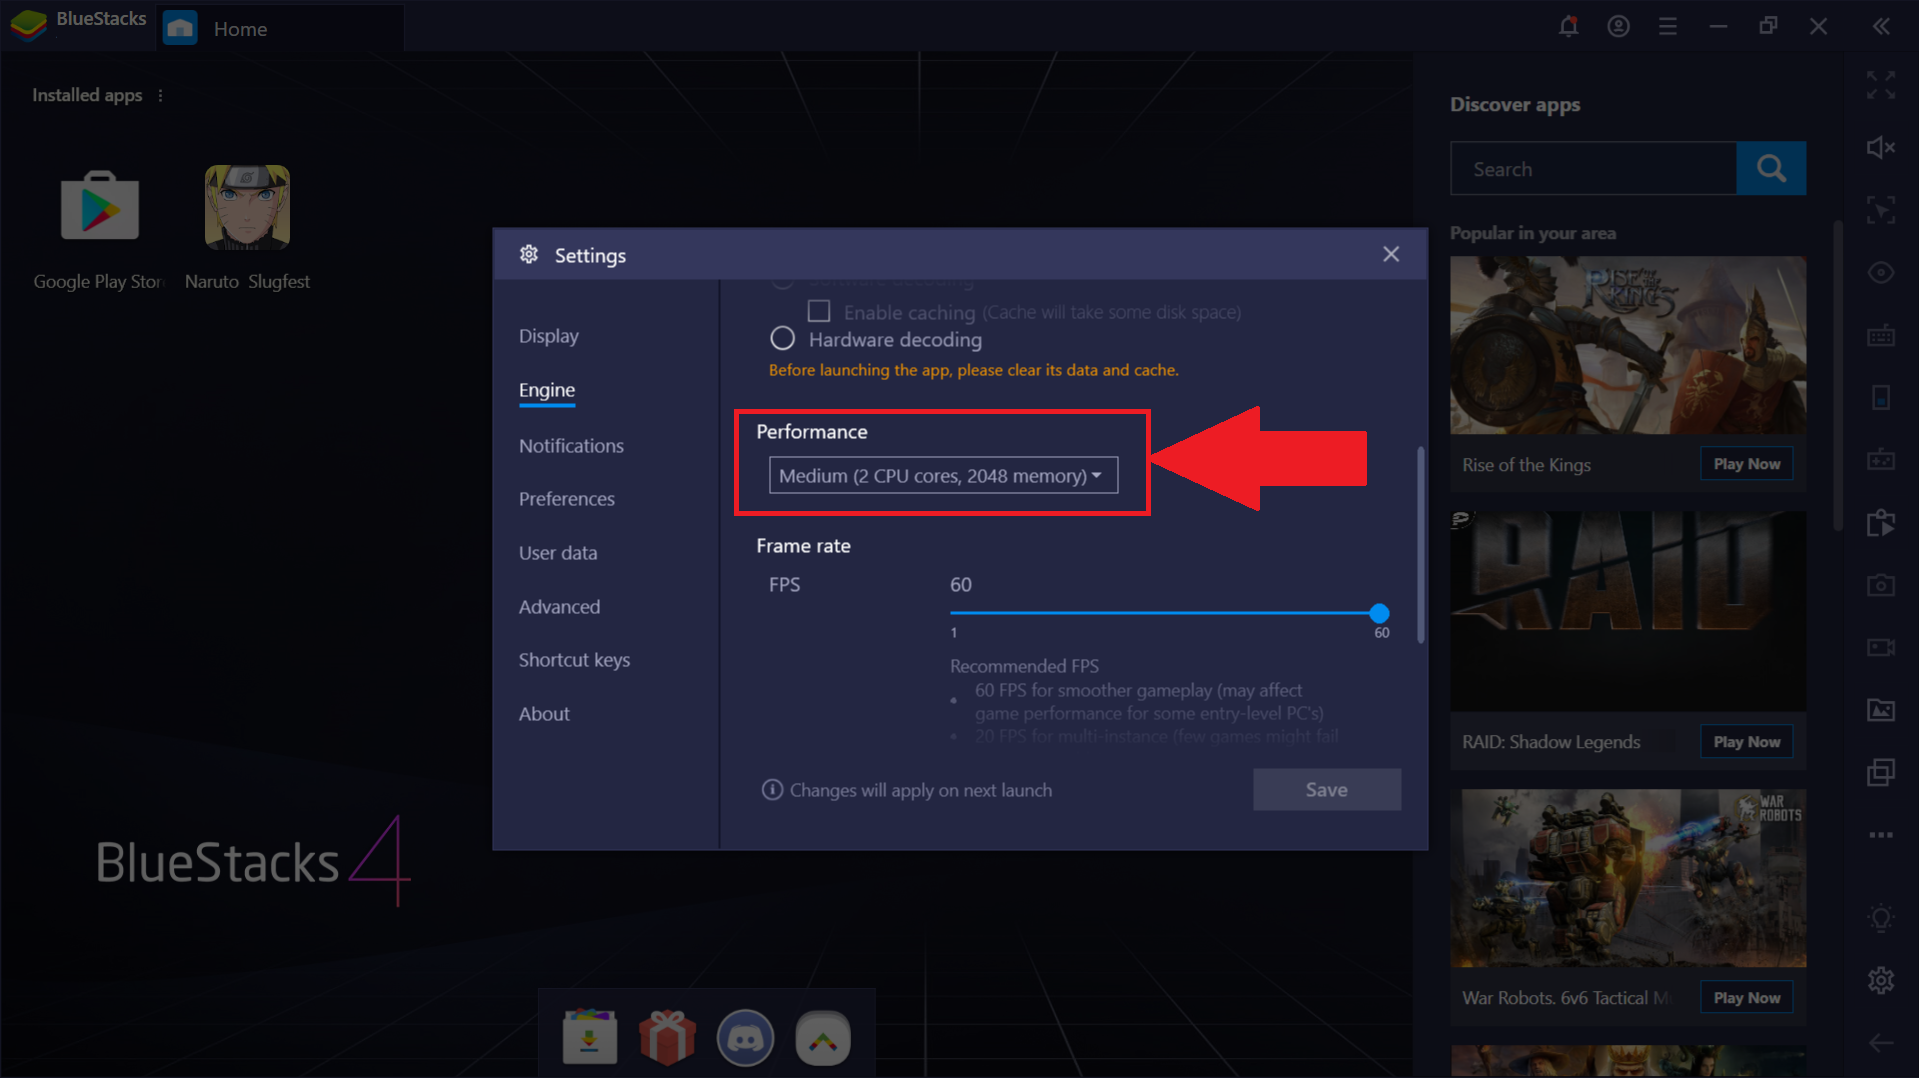1919x1078 pixels.
Task: Play Now for RAID: Shadow Legends
Action: [1746, 742]
